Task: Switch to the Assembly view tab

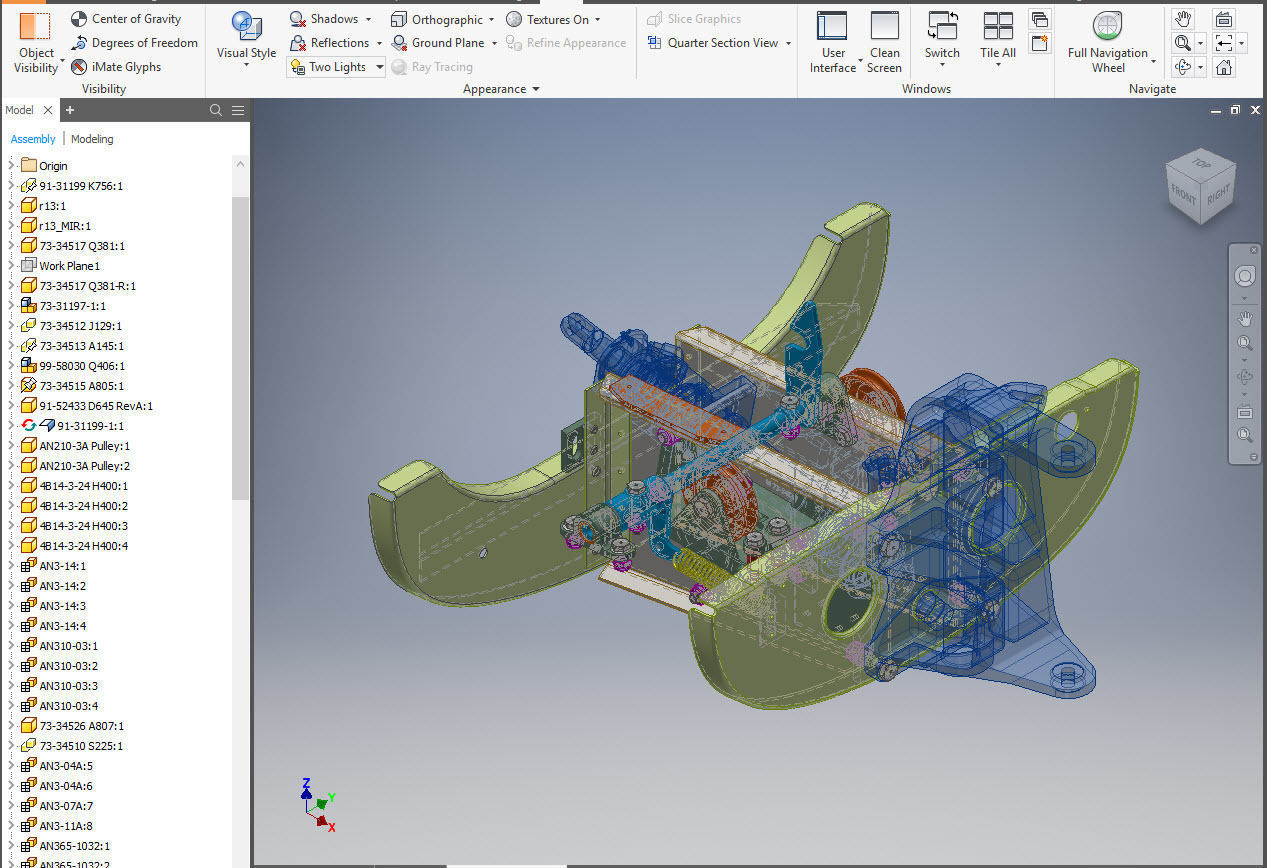Action: click(x=33, y=139)
